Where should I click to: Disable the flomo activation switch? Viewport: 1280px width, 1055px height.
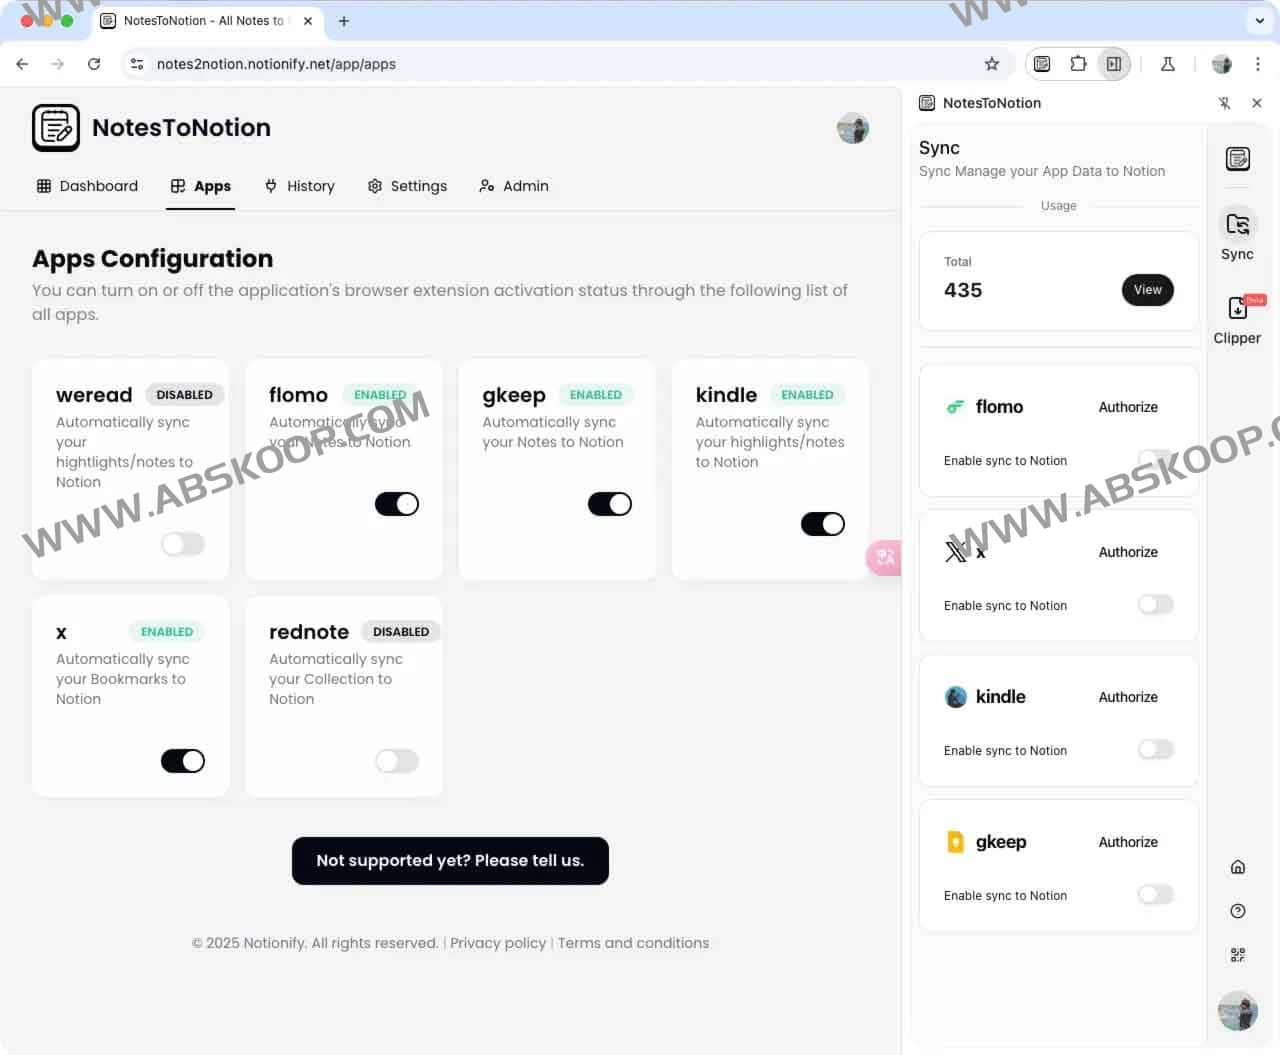point(397,504)
